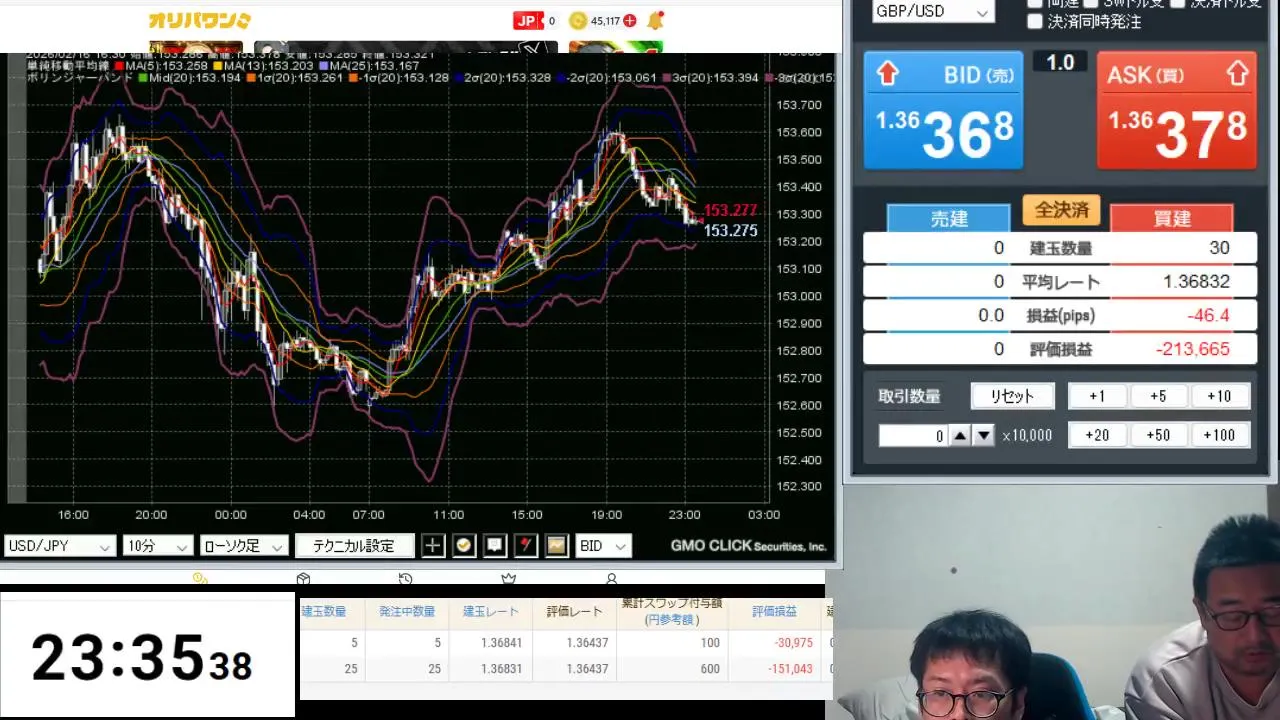Click the GMO CLICK Securities logo
Viewport: 1280px width, 720px height.
tap(748, 546)
